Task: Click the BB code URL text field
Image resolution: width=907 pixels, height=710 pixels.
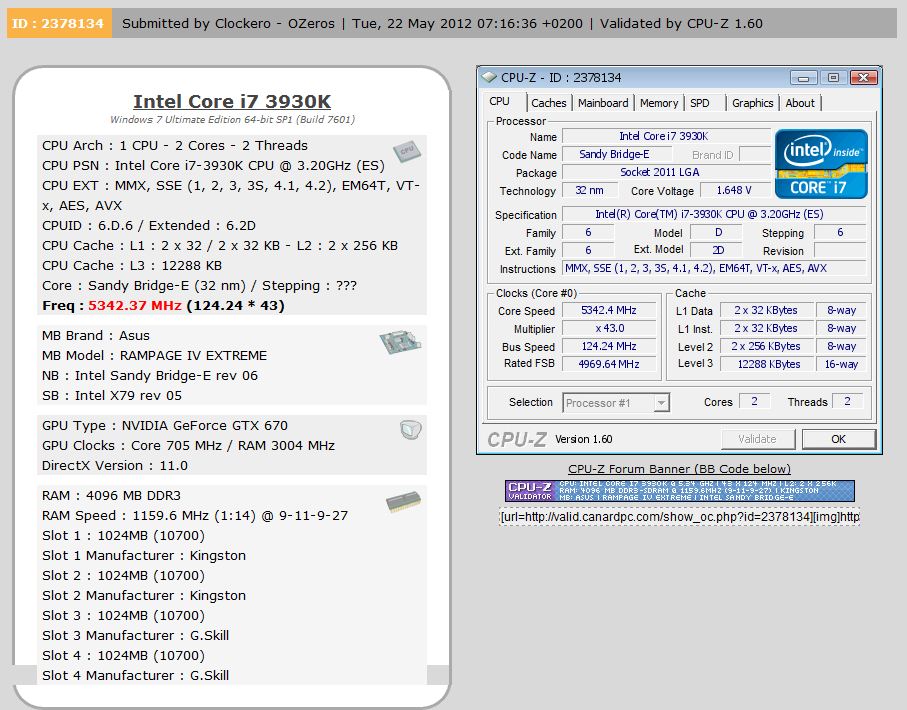Action: pos(680,517)
